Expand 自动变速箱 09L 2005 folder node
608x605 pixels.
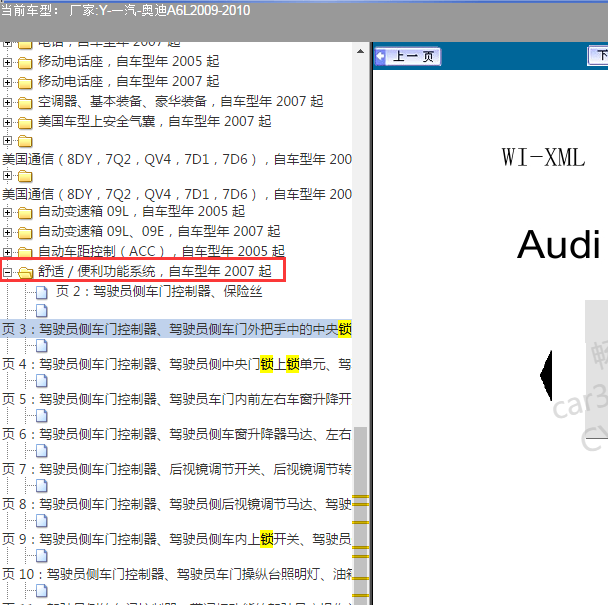point(7,213)
